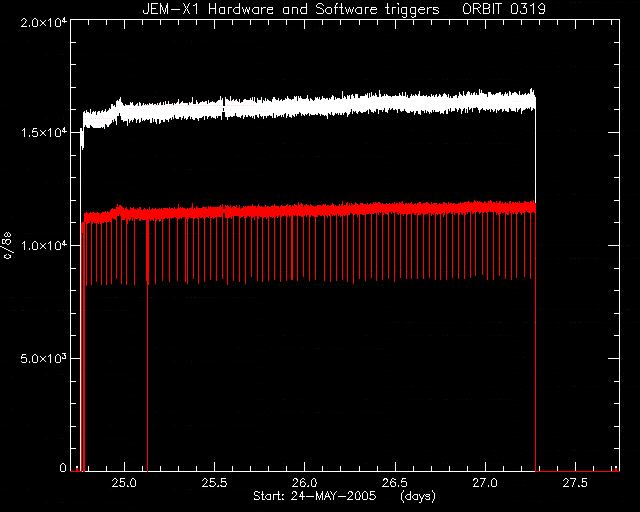Click the 1.5×10⁴ y-axis label
This screenshot has width=640, height=512.
click(x=43, y=133)
